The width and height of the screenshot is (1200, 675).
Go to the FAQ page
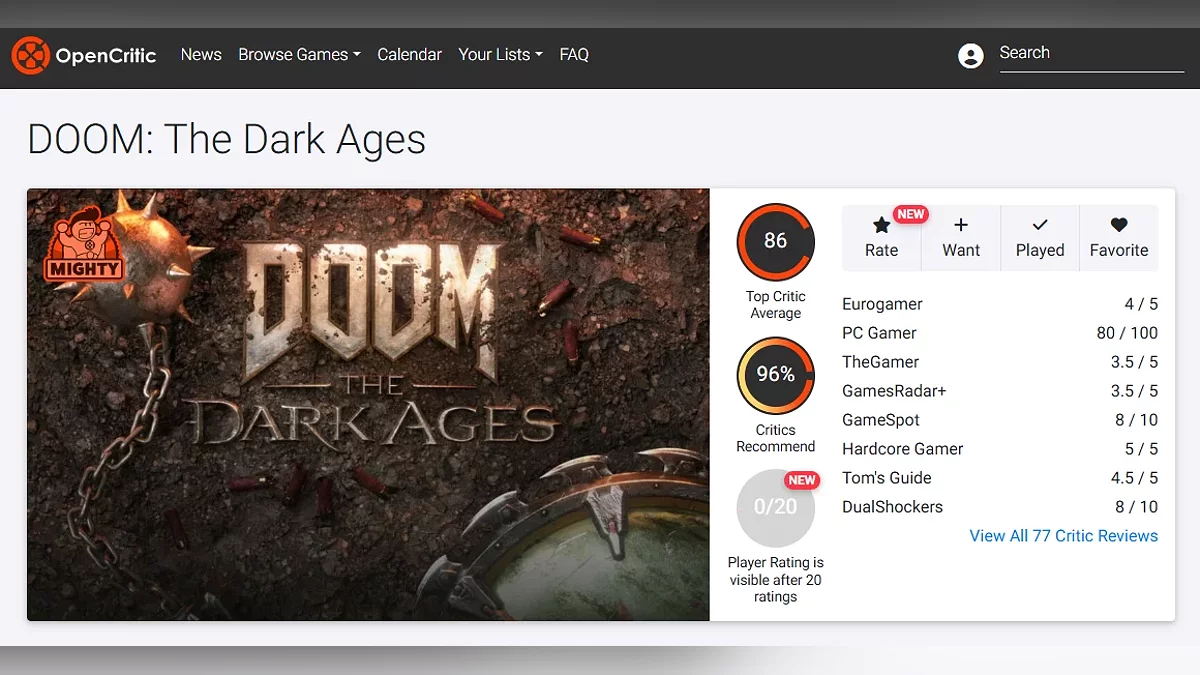point(574,55)
